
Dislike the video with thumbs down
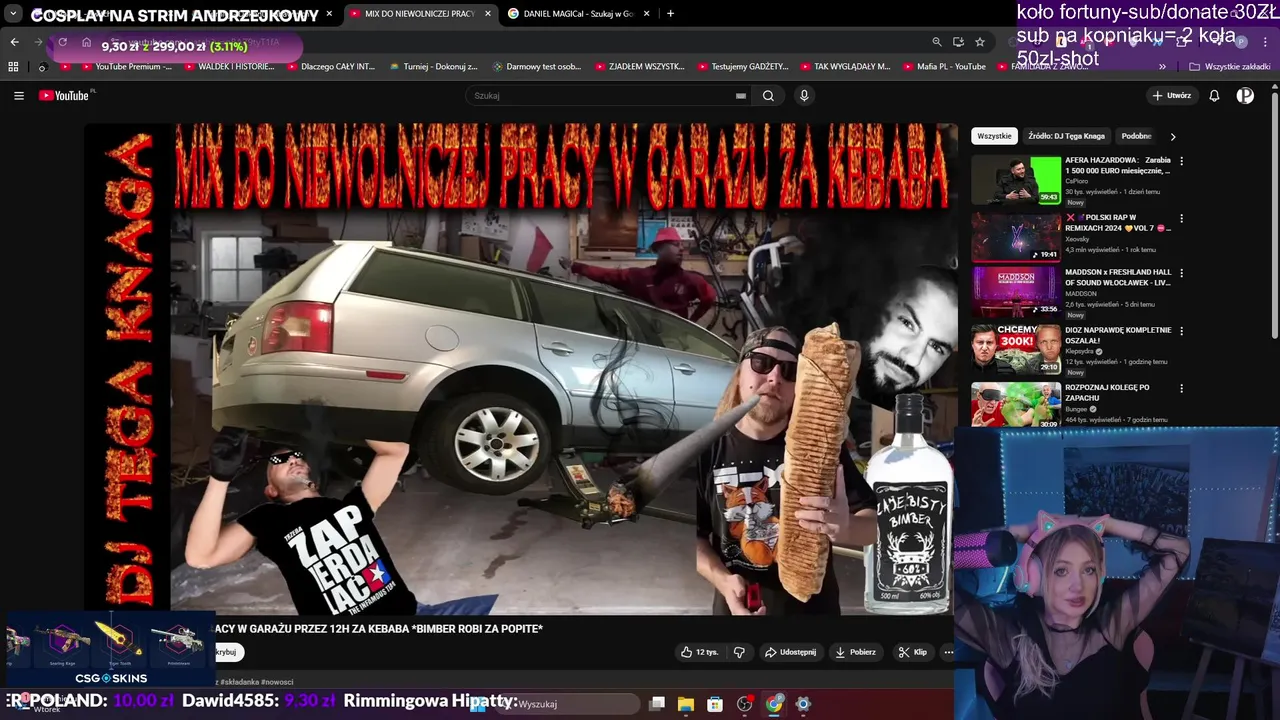[739, 652]
